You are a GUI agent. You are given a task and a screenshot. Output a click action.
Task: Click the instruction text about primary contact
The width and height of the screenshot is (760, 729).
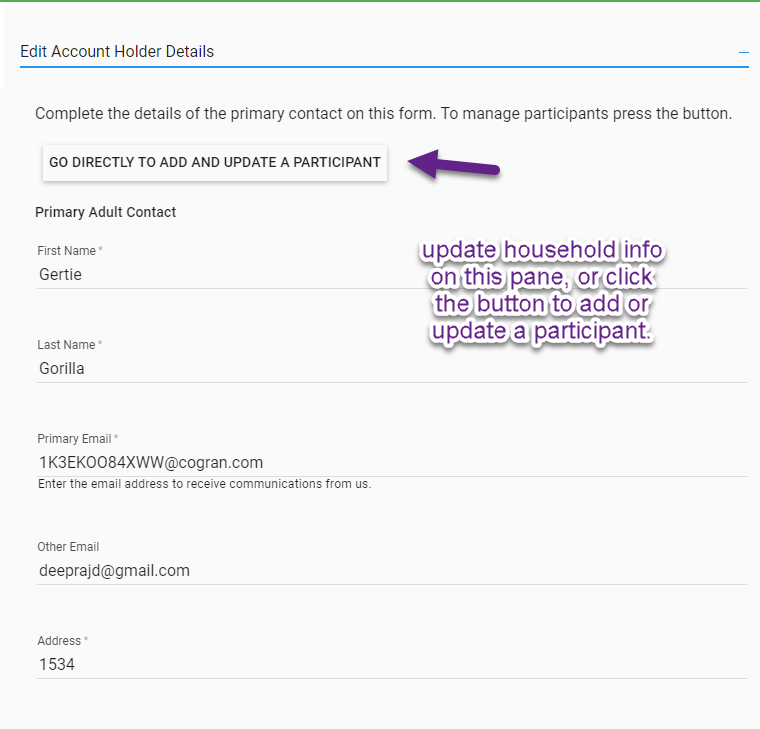(383, 113)
